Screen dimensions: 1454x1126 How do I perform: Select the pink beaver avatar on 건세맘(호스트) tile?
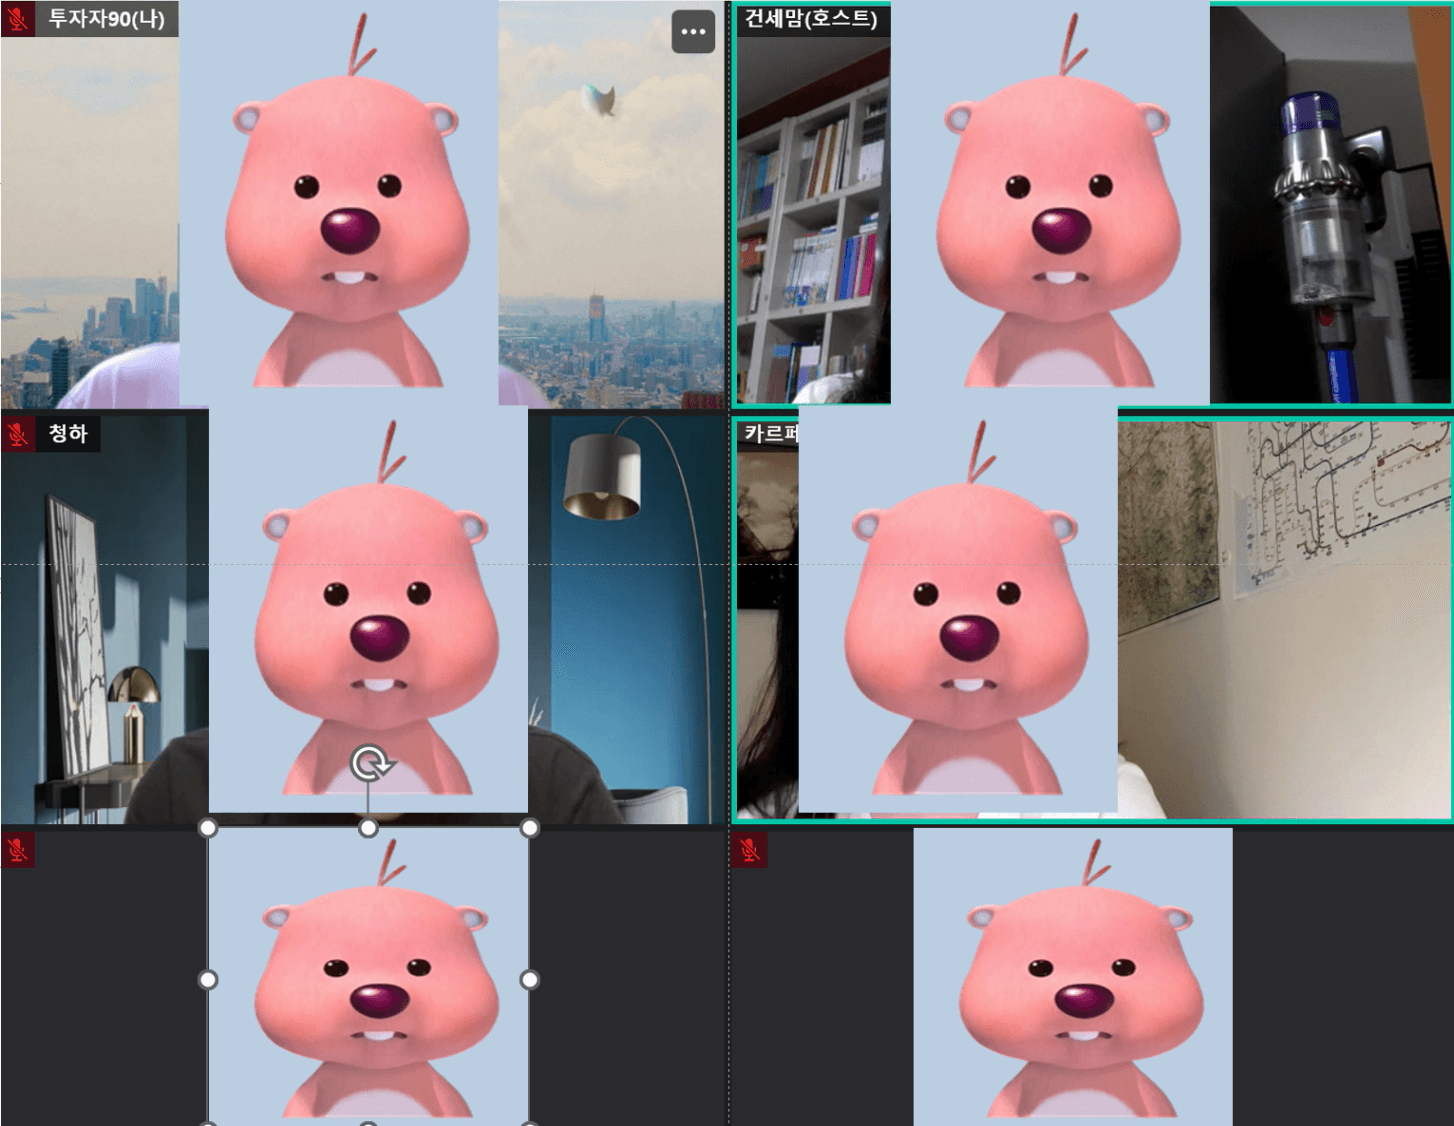click(1050, 203)
